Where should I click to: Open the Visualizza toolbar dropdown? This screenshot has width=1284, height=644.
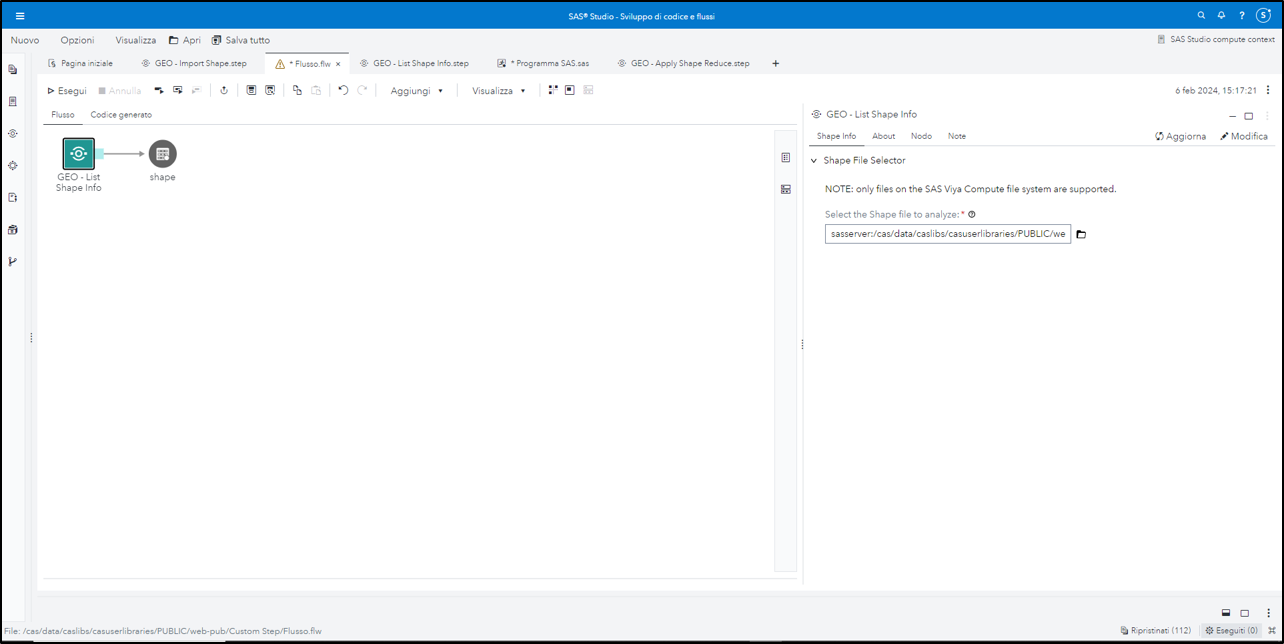coord(499,91)
